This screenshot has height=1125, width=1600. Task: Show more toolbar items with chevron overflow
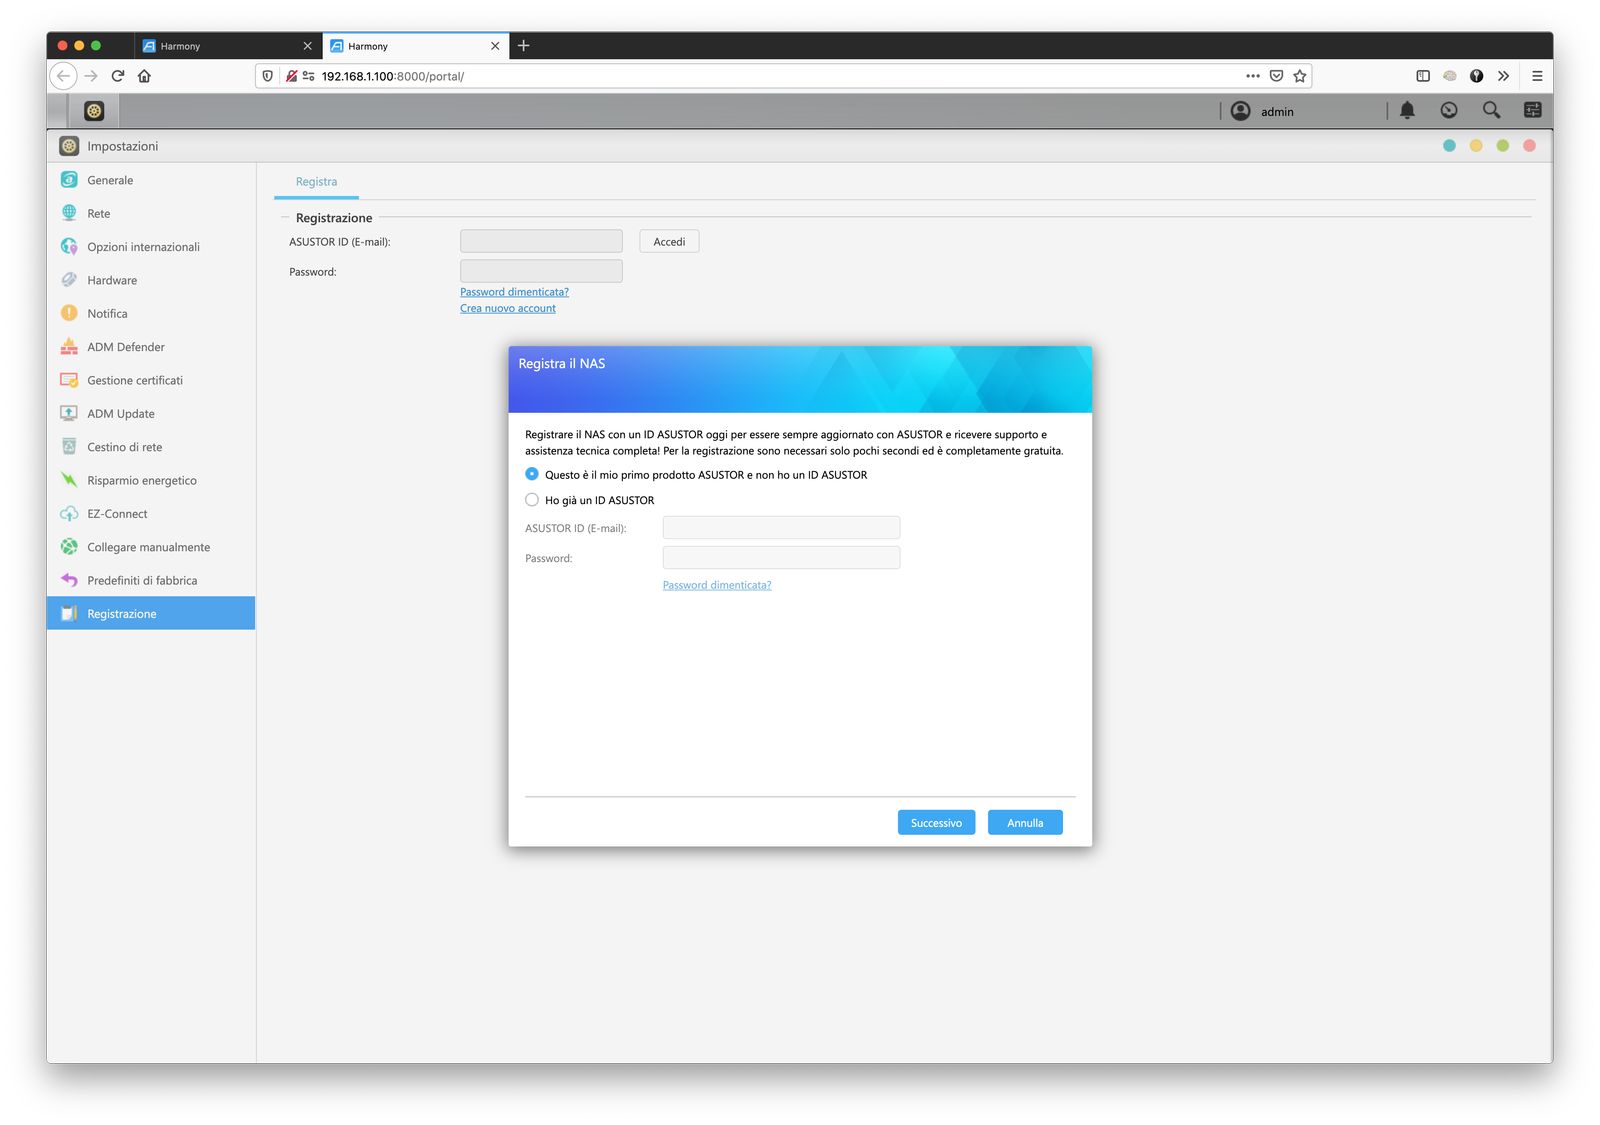(x=1503, y=76)
